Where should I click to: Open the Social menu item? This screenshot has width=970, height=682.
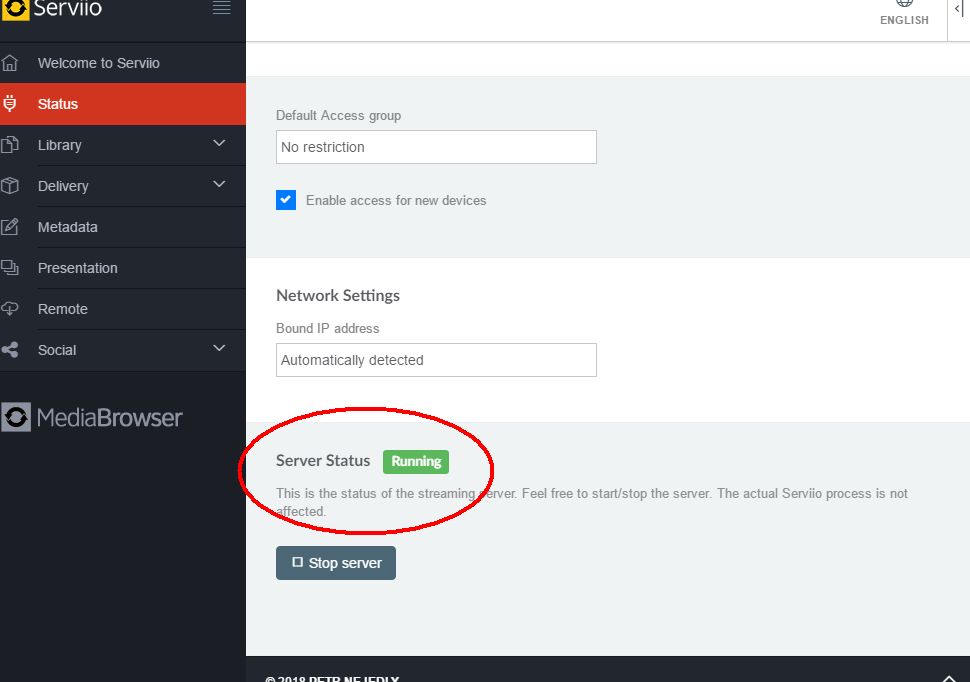[x=122, y=350]
